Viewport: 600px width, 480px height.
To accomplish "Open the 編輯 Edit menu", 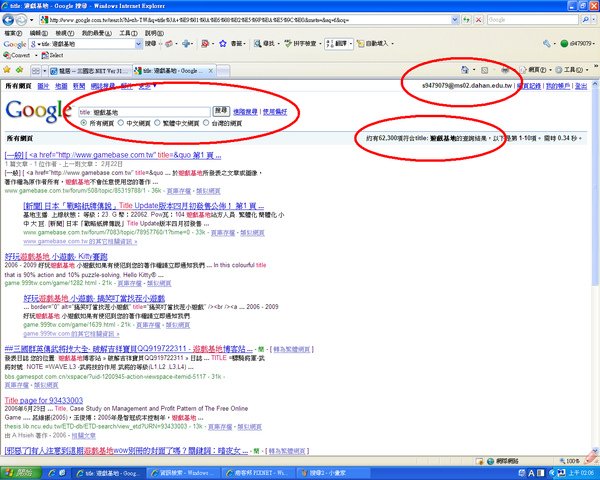I will click(x=38, y=33).
